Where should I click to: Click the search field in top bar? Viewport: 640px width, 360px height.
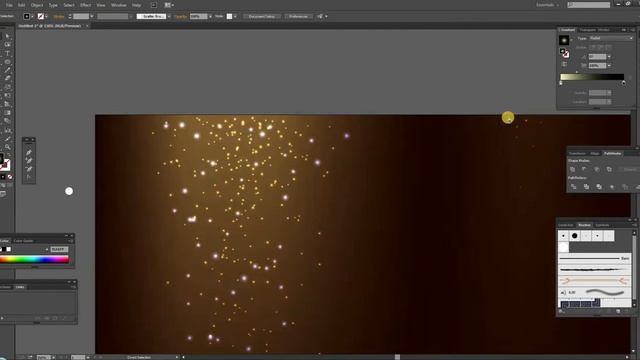point(589,5)
